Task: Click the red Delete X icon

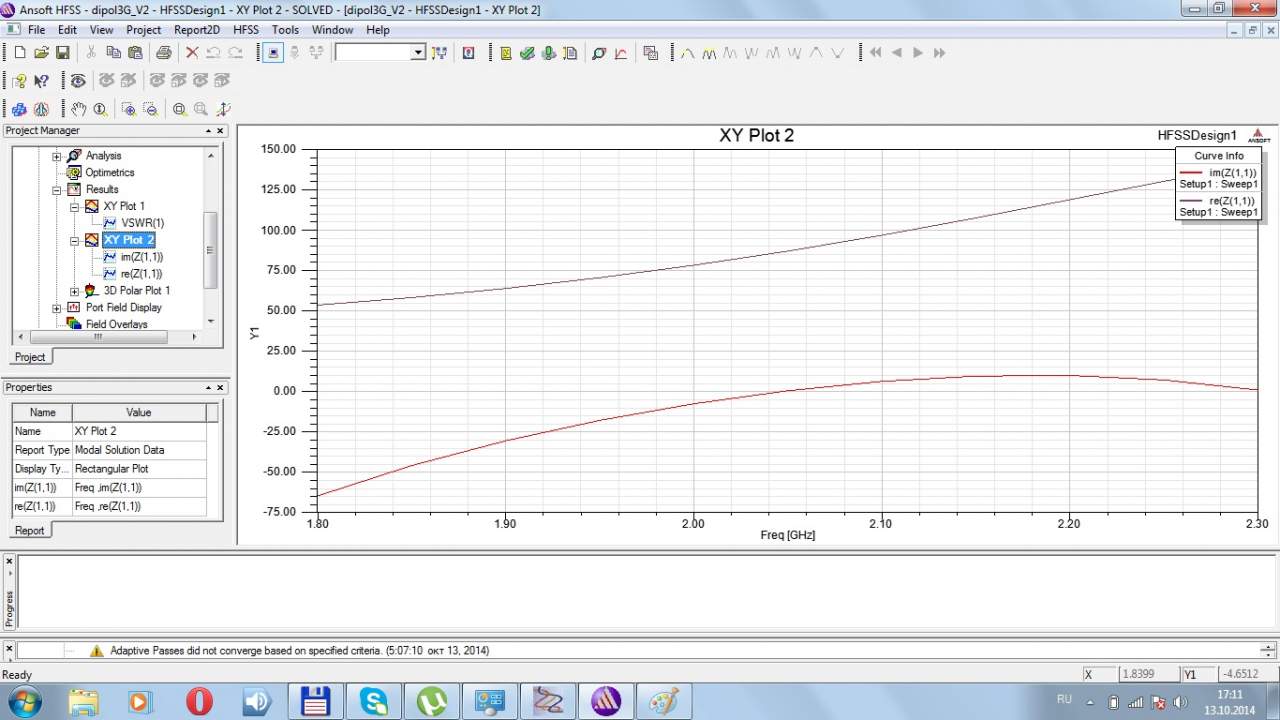Action: tap(192, 53)
